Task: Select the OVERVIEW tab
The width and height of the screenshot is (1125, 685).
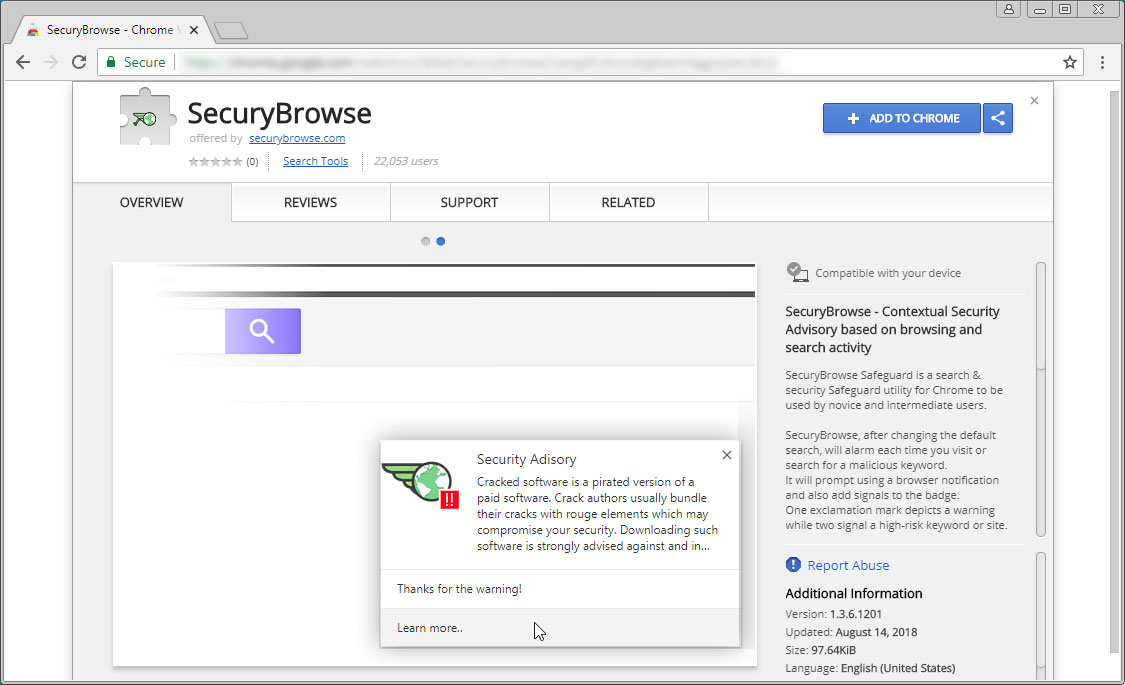Action: point(151,202)
